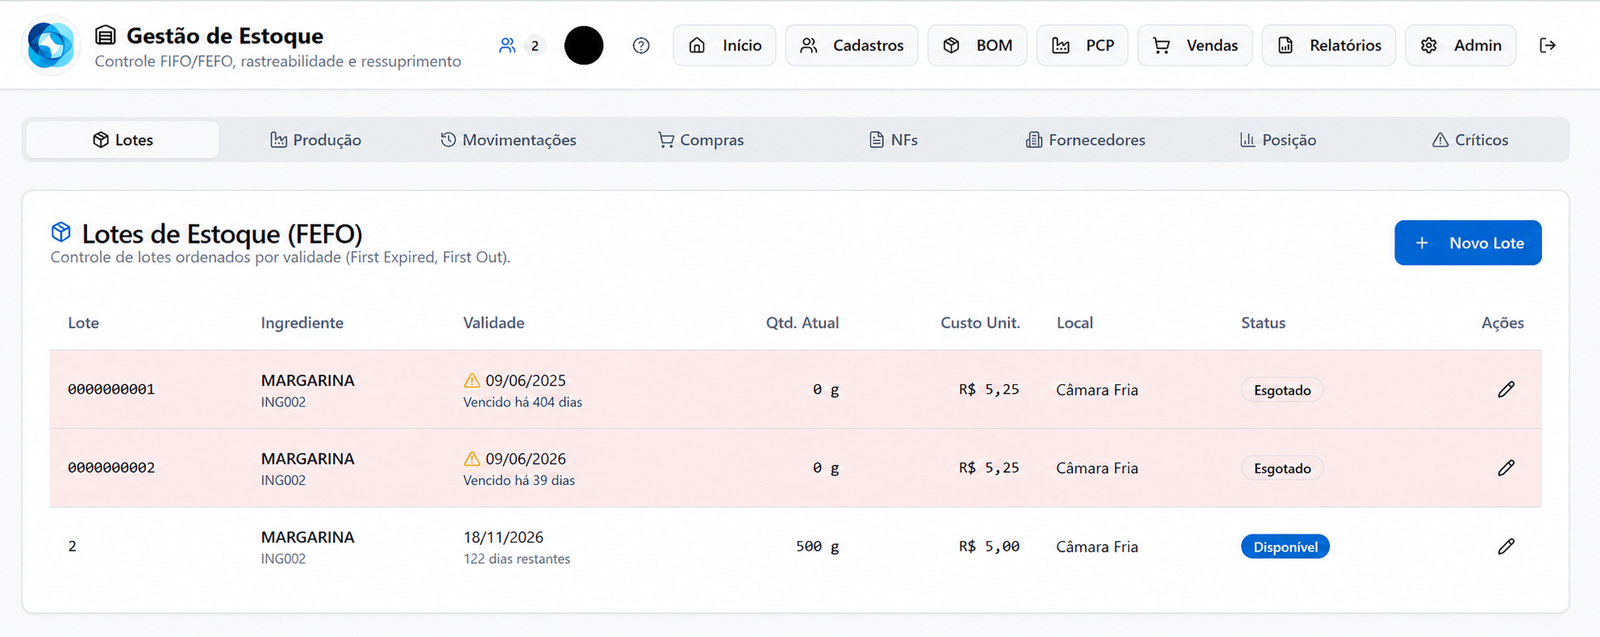Open the Fornecedores tab

coord(1085,140)
